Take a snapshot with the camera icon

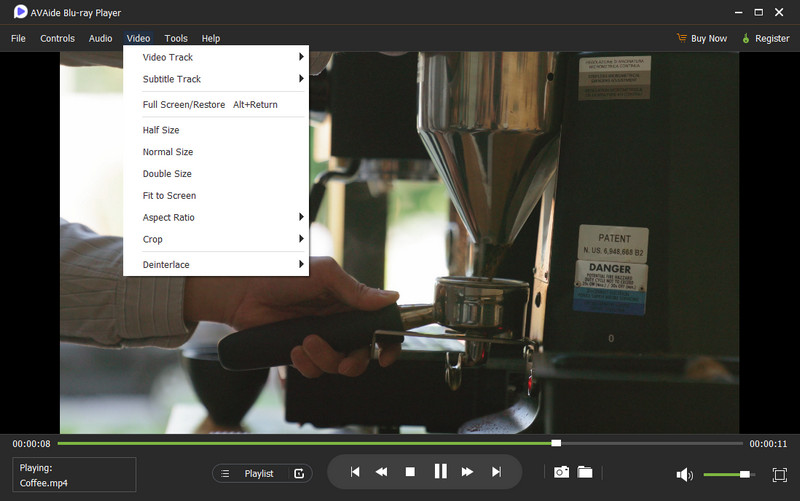click(x=562, y=472)
